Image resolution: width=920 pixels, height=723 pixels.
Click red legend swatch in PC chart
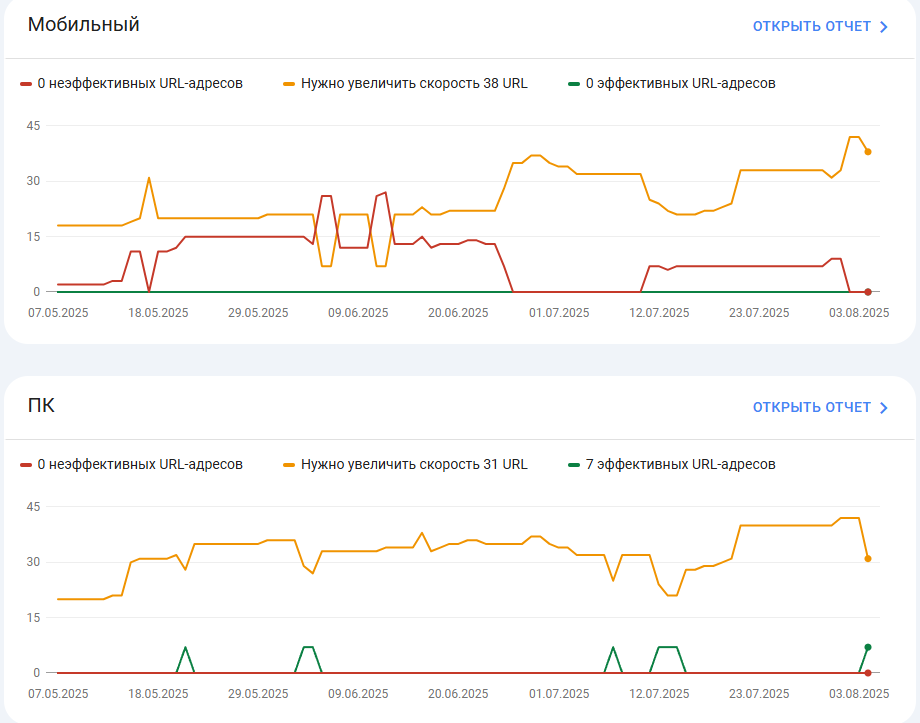pos(26,465)
